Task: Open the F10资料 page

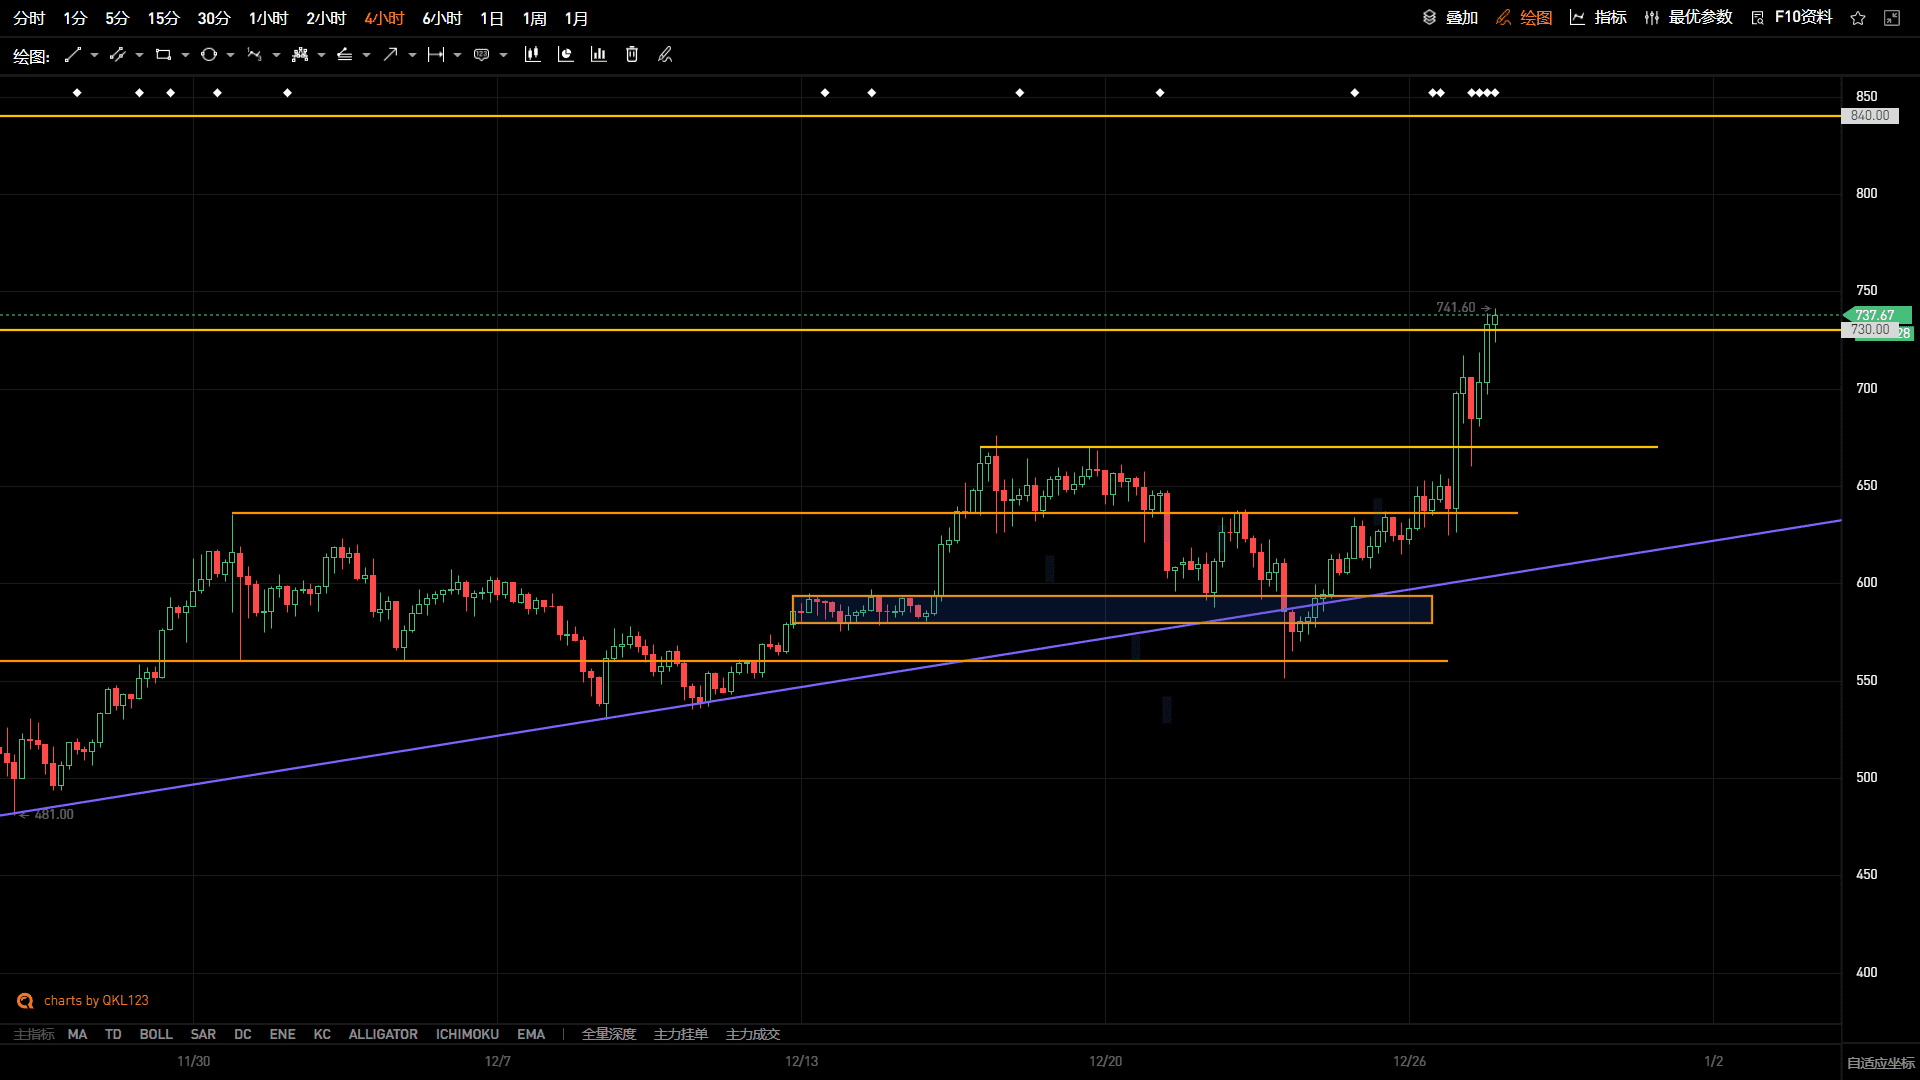Action: click(1792, 18)
